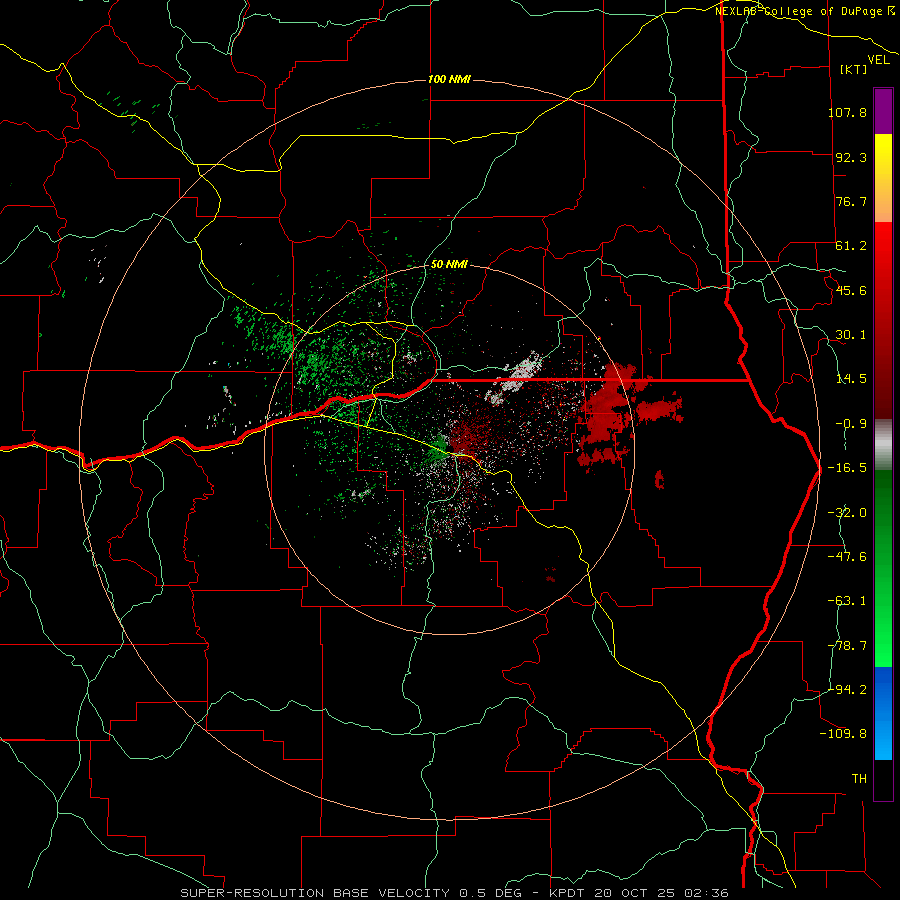Click the 61.2 legend value
Viewport: 900px width, 900px height.
tap(851, 246)
